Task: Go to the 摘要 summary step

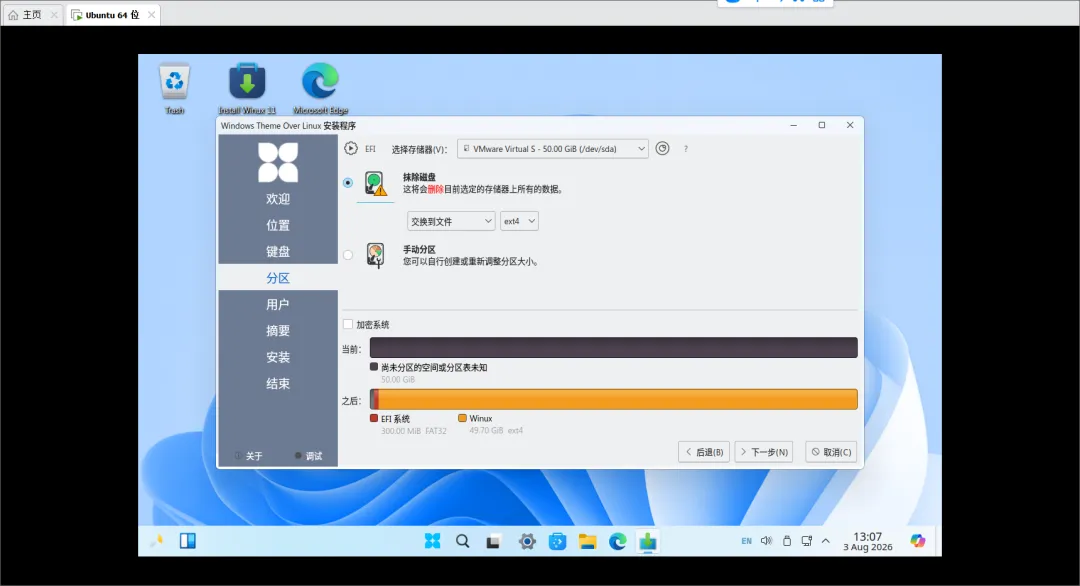Action: click(x=278, y=331)
